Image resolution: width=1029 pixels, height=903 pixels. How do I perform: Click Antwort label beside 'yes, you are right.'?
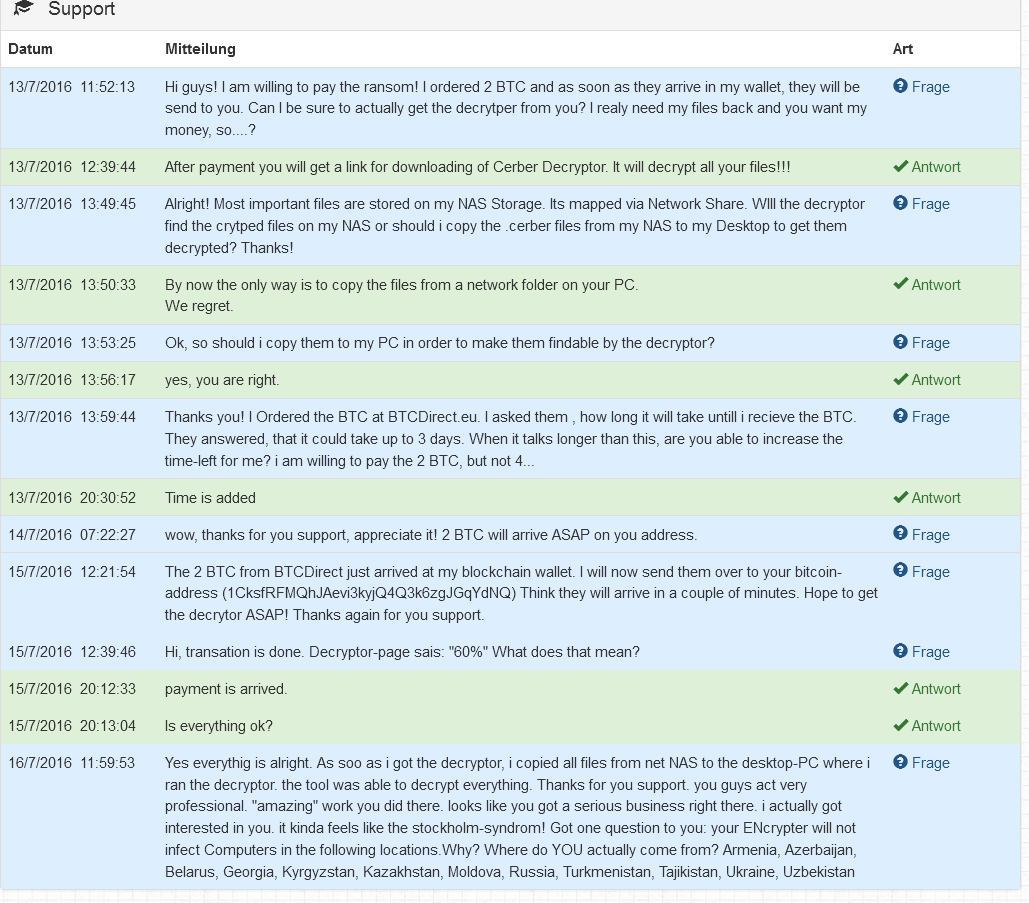pyautogui.click(x=936, y=380)
